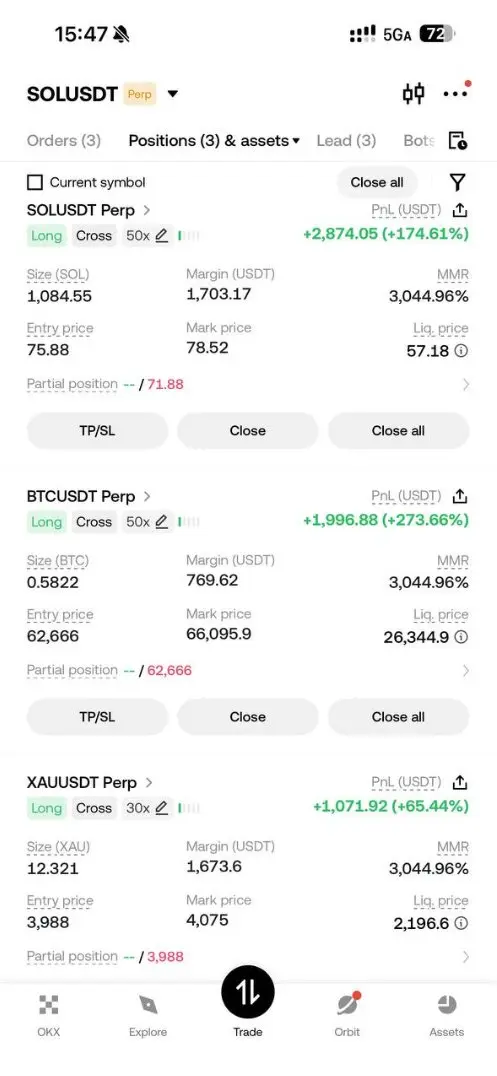
Task: Tap the central Trade swap button
Action: pyautogui.click(x=248, y=992)
